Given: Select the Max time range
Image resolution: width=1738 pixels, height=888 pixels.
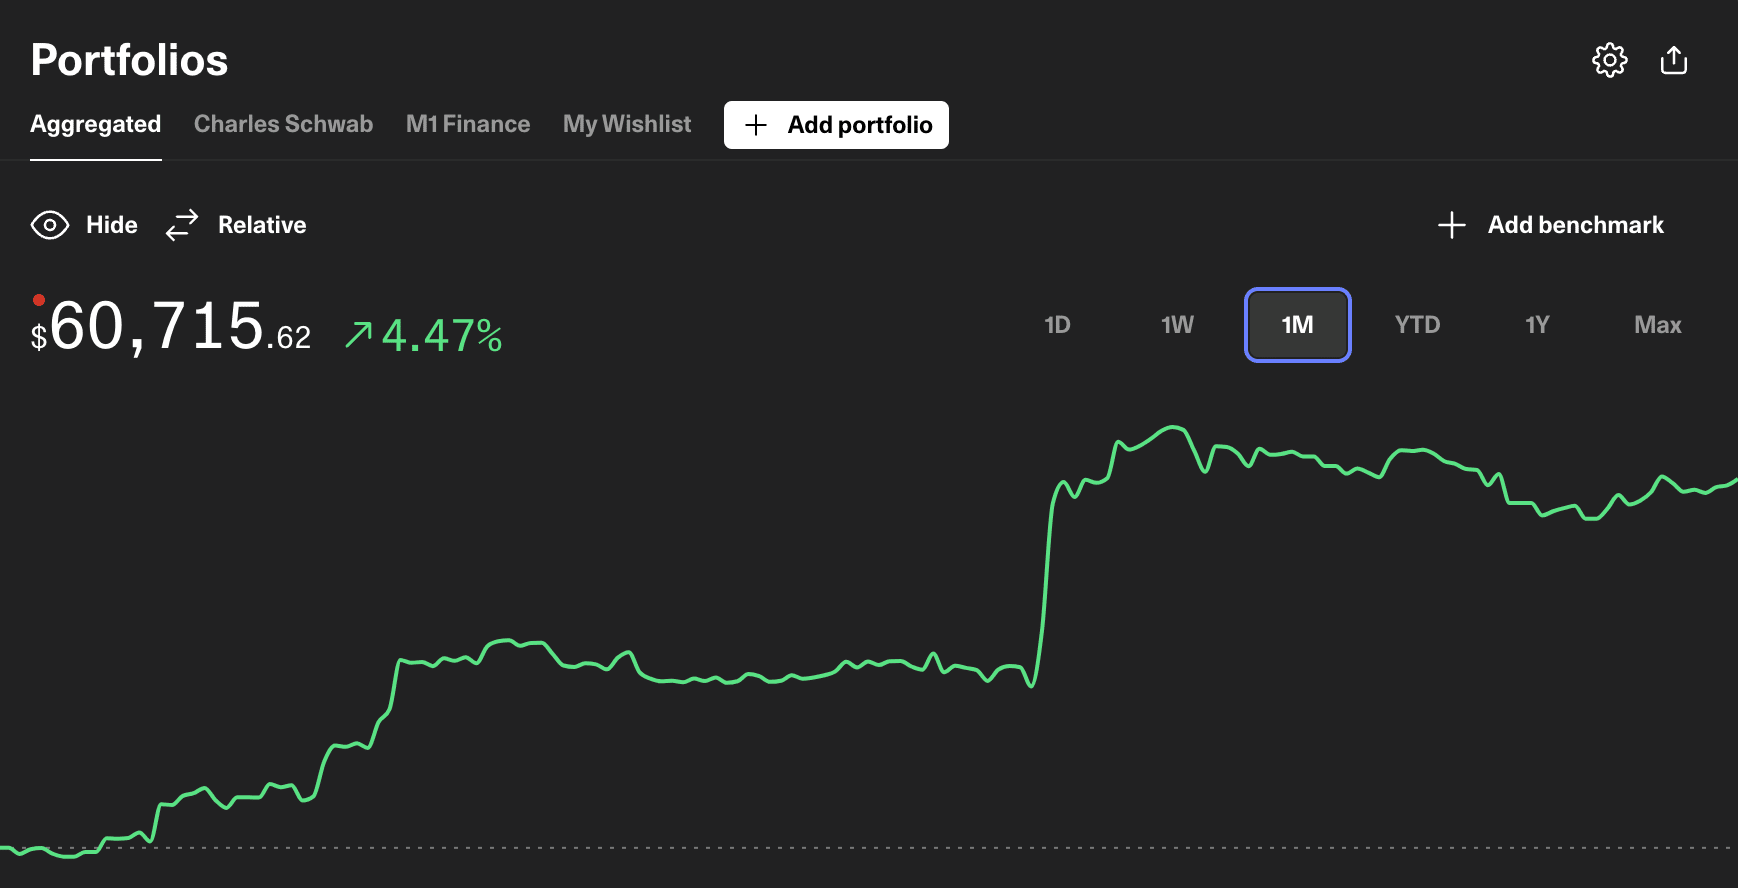Looking at the screenshot, I should (x=1657, y=325).
